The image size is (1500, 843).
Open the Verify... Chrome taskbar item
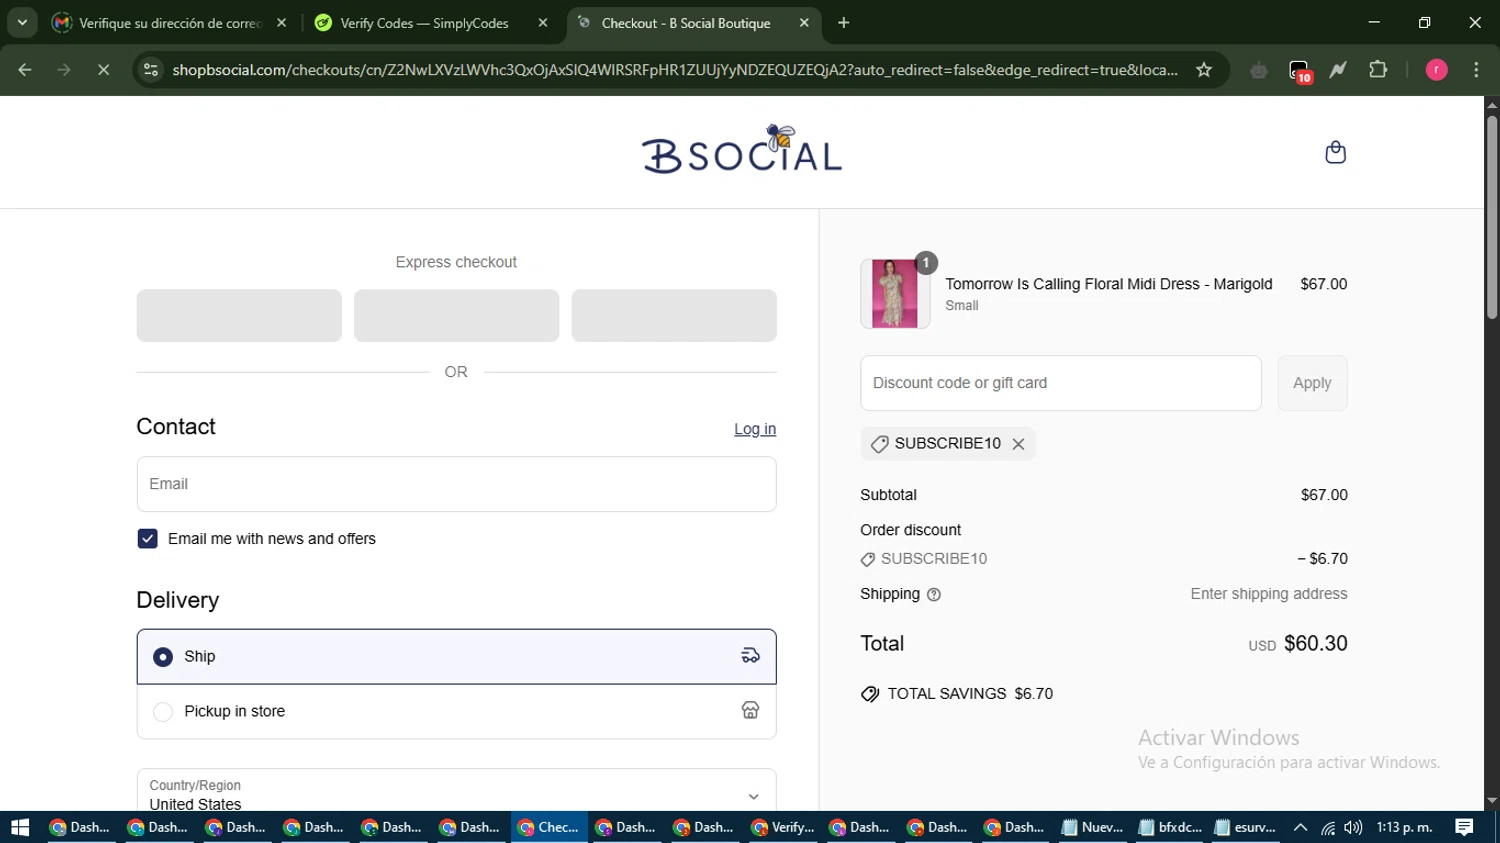pos(783,827)
